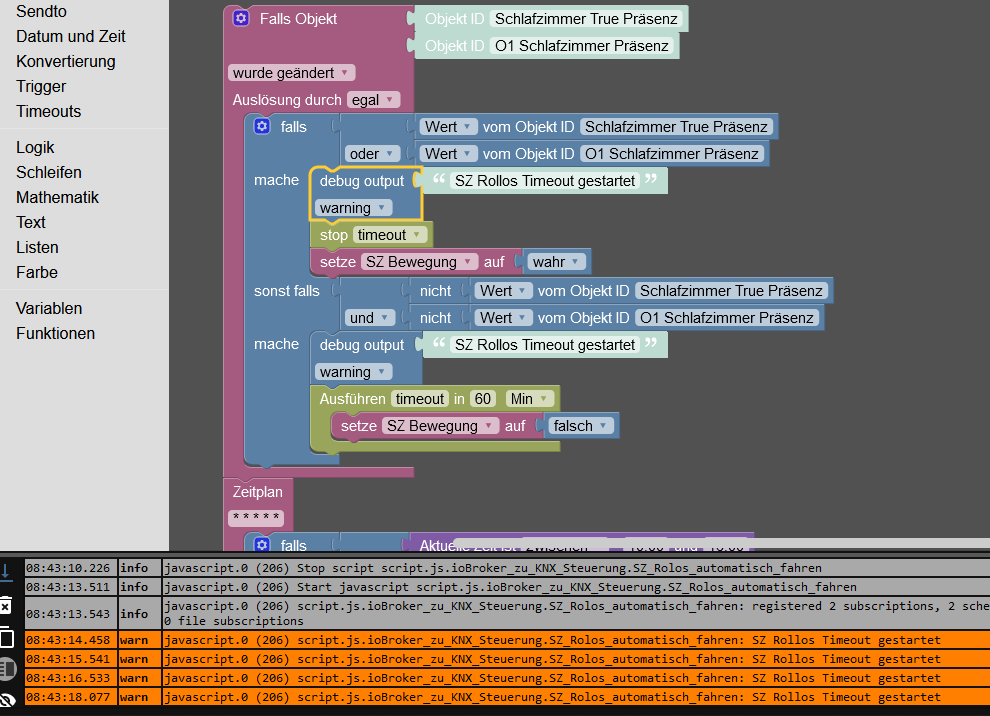This screenshot has width=990, height=716.
Task: Click warn log entry at 08:43:16.533
Action: tap(508, 678)
